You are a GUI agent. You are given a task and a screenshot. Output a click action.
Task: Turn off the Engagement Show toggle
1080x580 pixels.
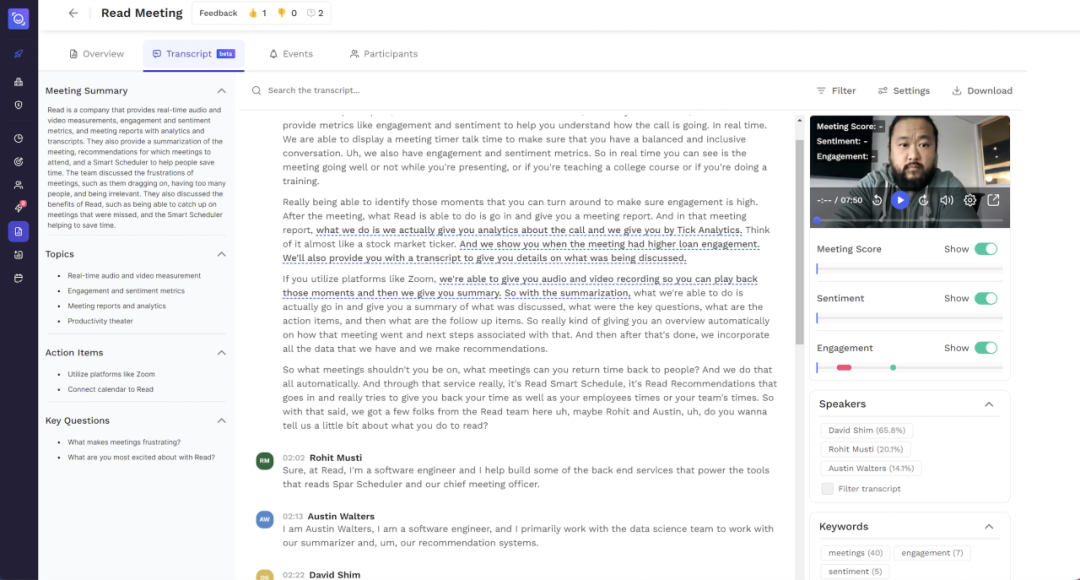coord(986,348)
